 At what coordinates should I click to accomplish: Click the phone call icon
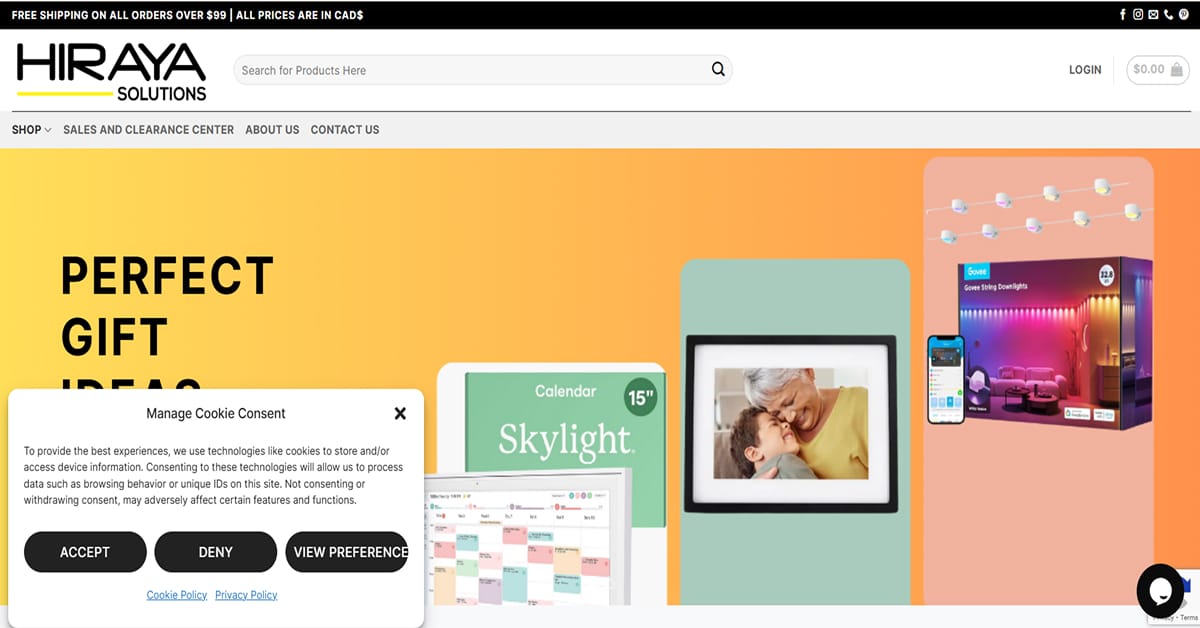coord(1168,15)
